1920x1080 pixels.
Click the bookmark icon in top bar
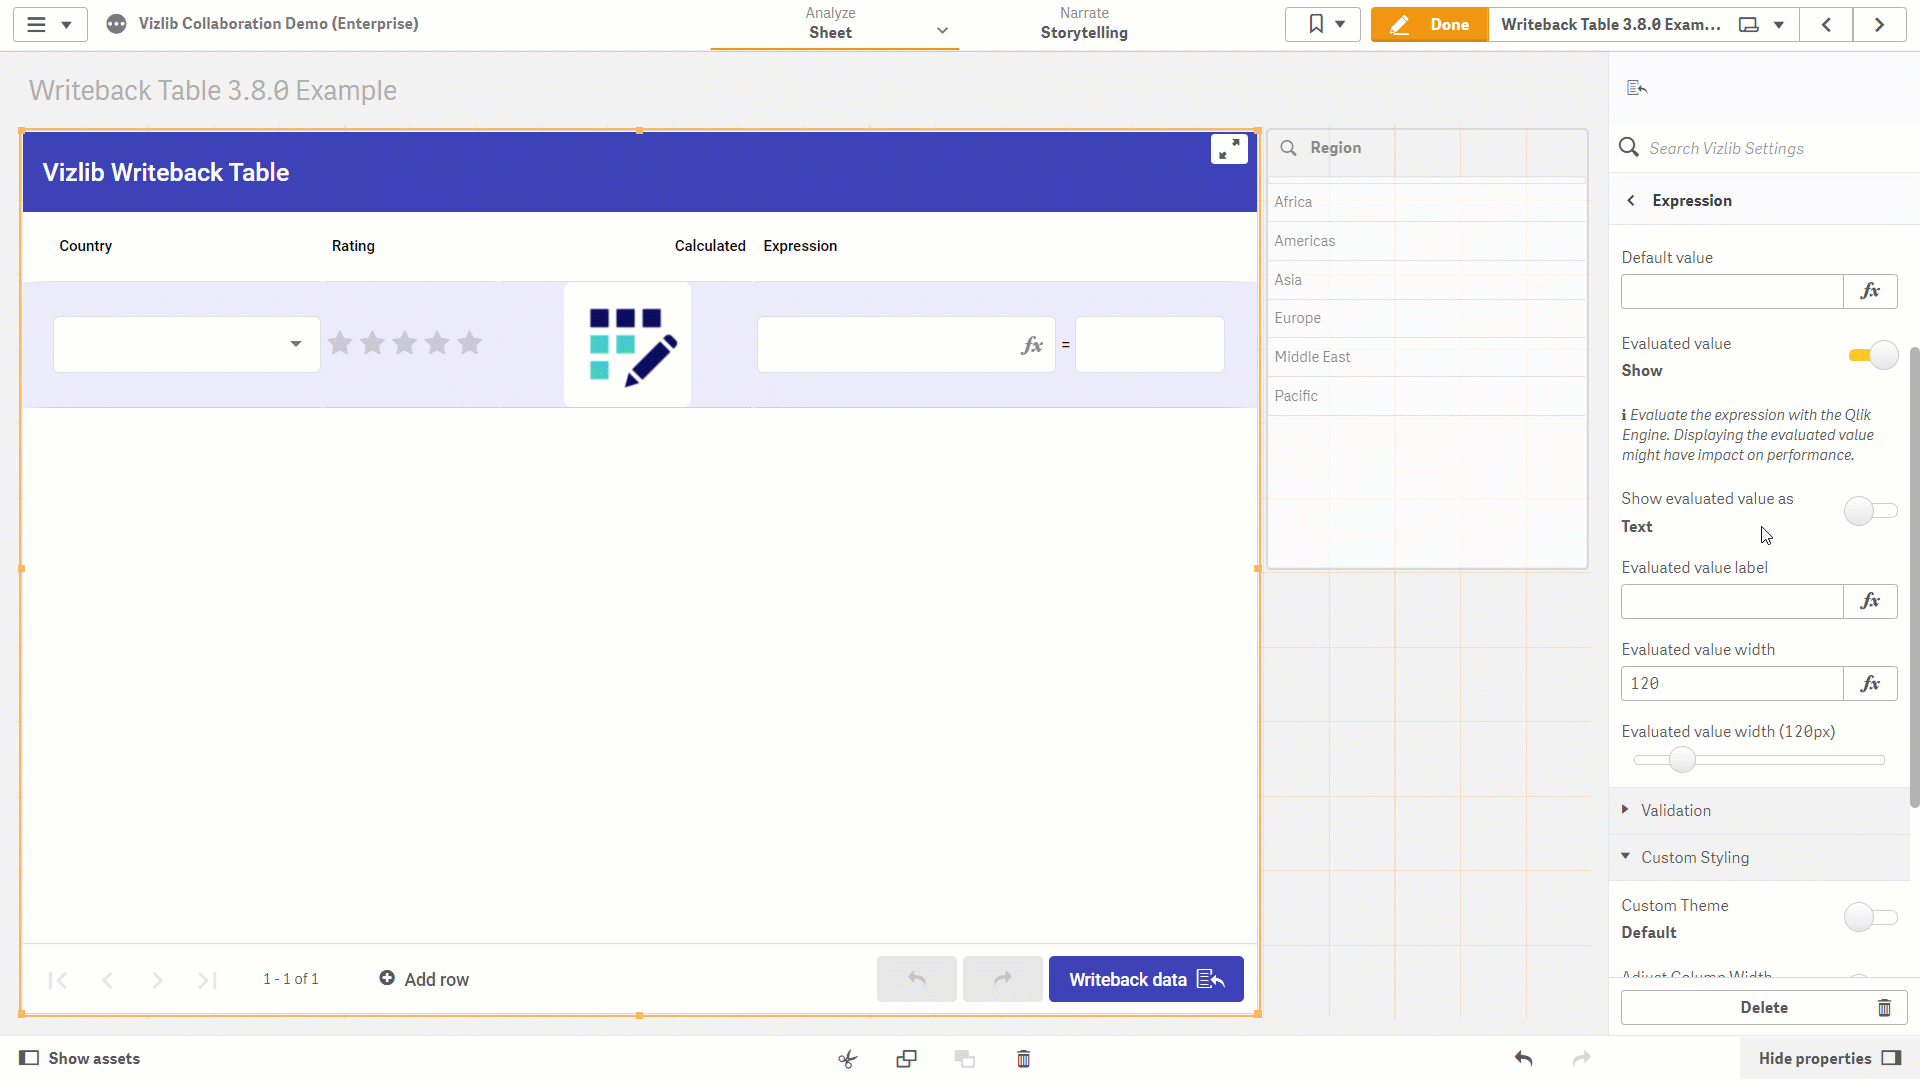click(x=1322, y=24)
